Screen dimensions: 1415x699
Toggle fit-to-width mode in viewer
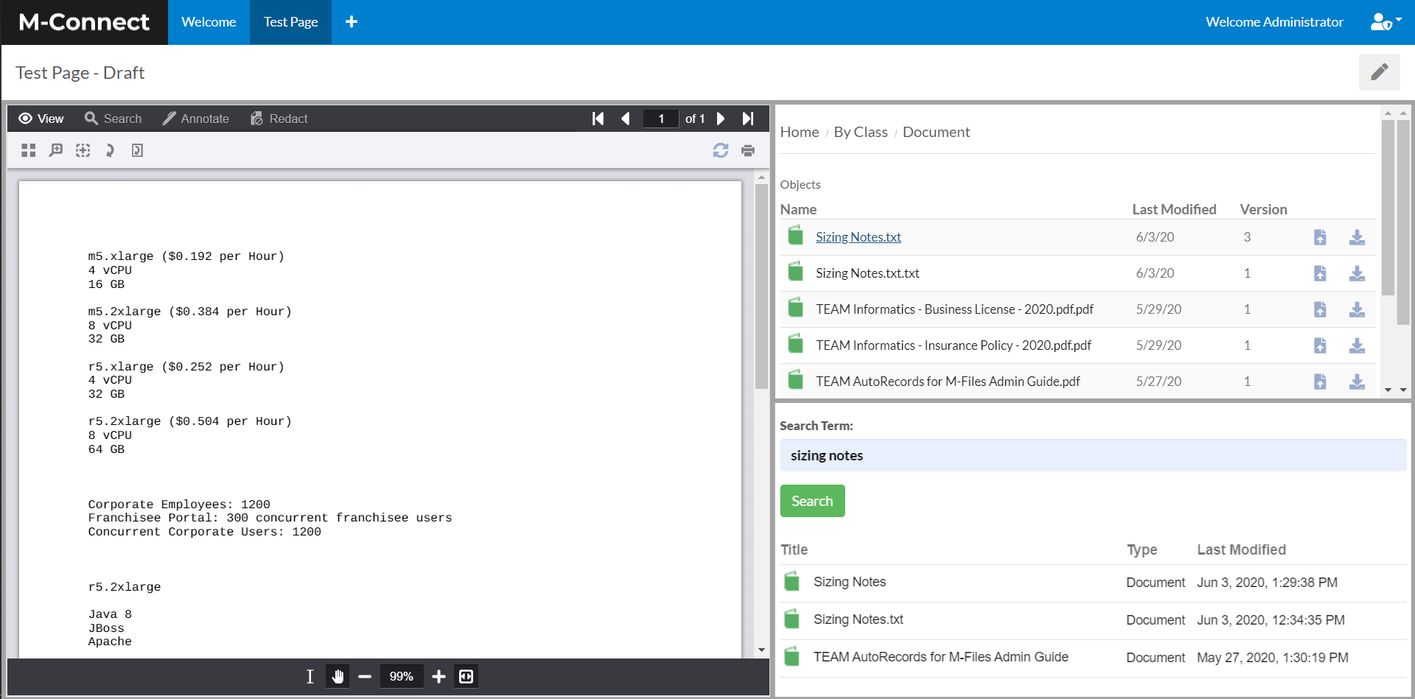pos(466,677)
